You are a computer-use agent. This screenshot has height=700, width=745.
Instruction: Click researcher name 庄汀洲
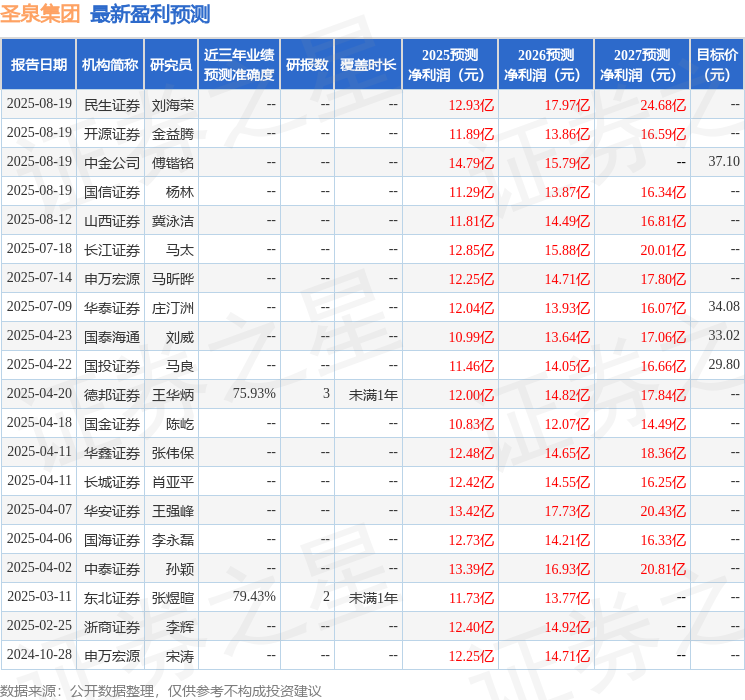173,308
